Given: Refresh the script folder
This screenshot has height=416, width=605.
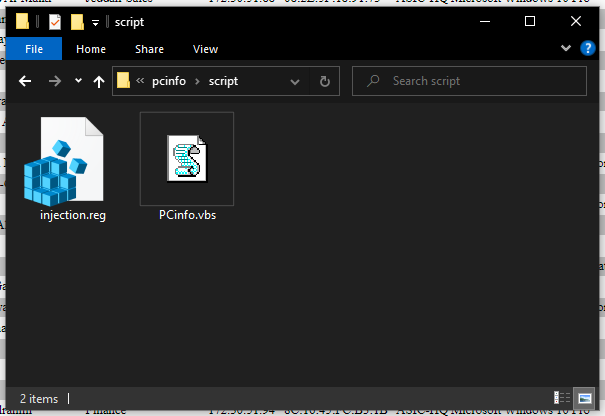Looking at the screenshot, I should (x=325, y=81).
